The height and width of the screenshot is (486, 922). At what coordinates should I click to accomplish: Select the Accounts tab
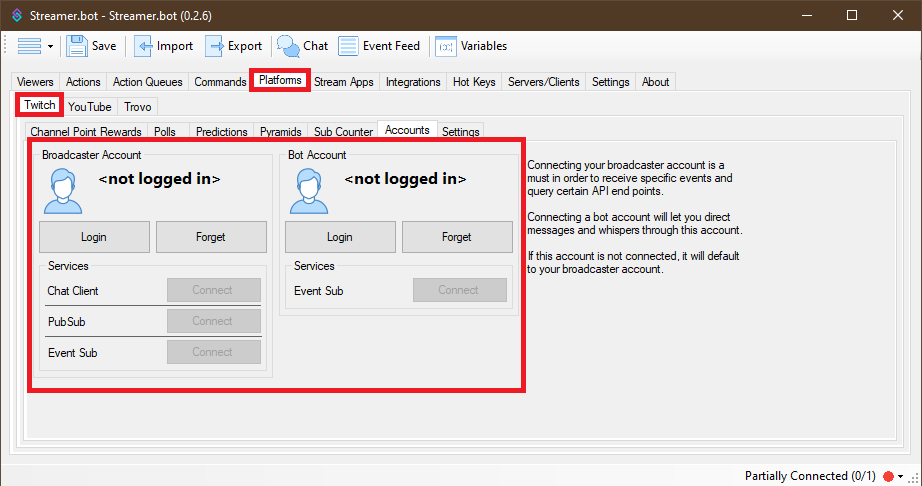(407, 130)
